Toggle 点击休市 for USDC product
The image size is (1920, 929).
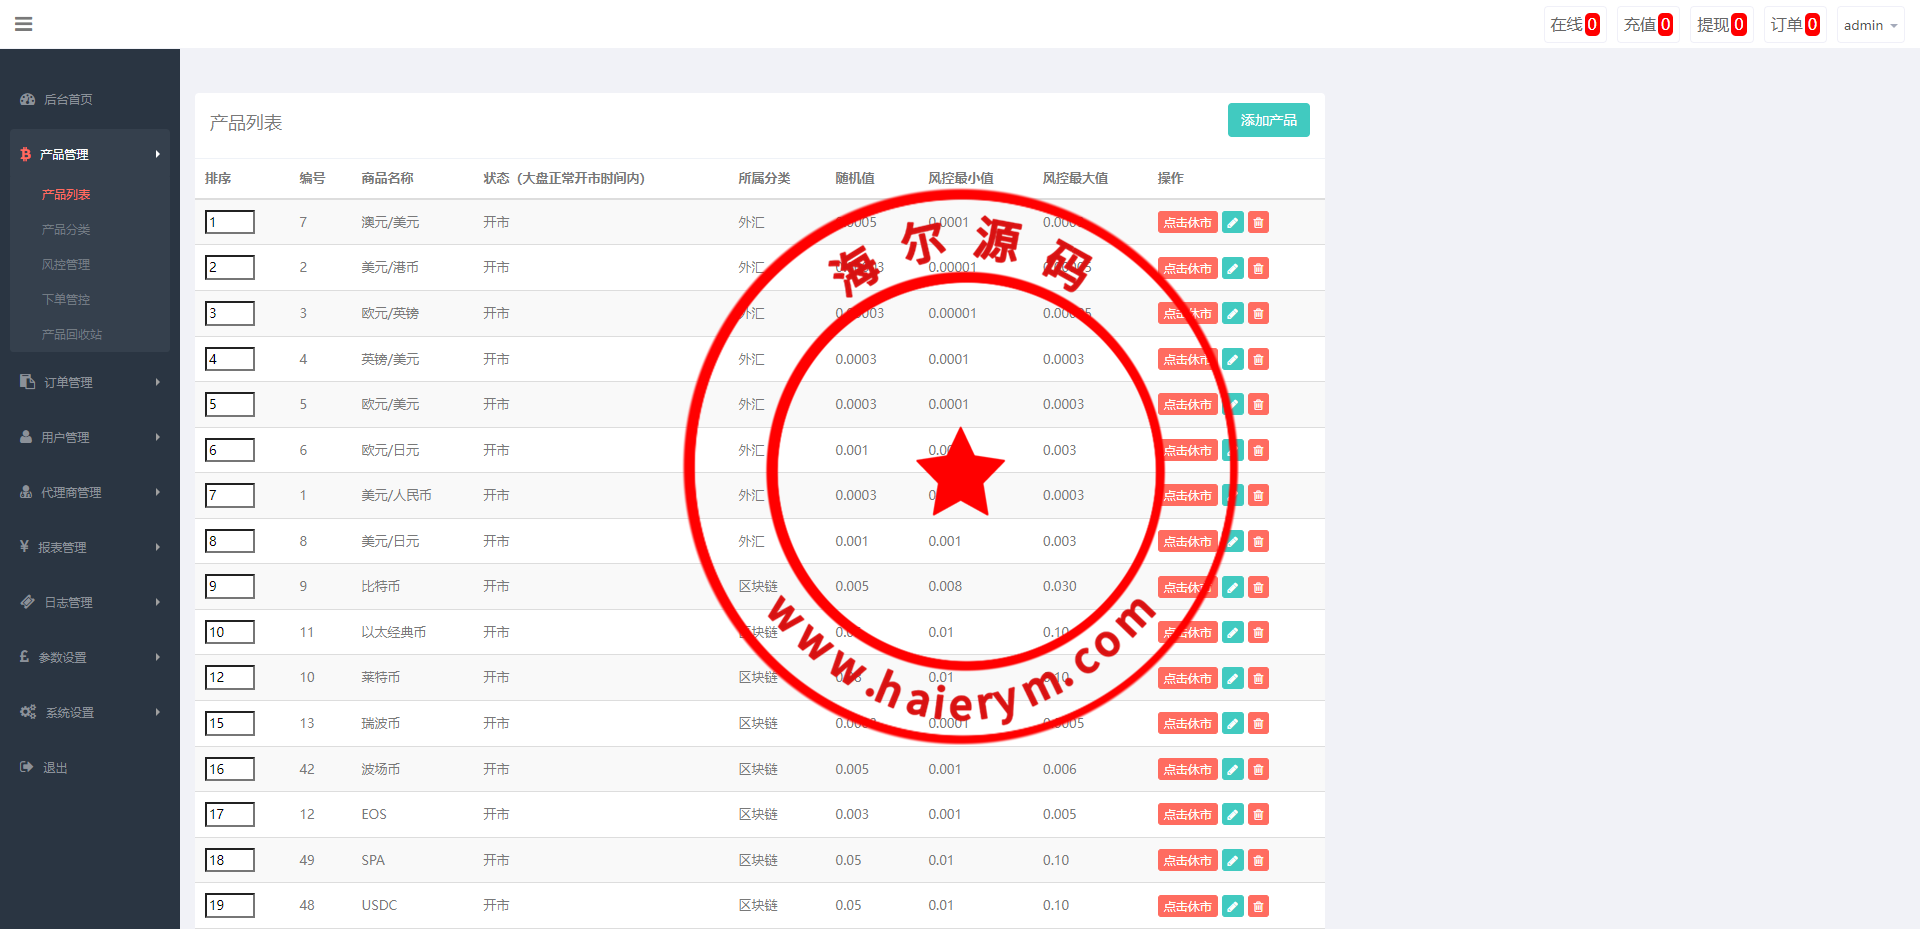click(x=1187, y=906)
